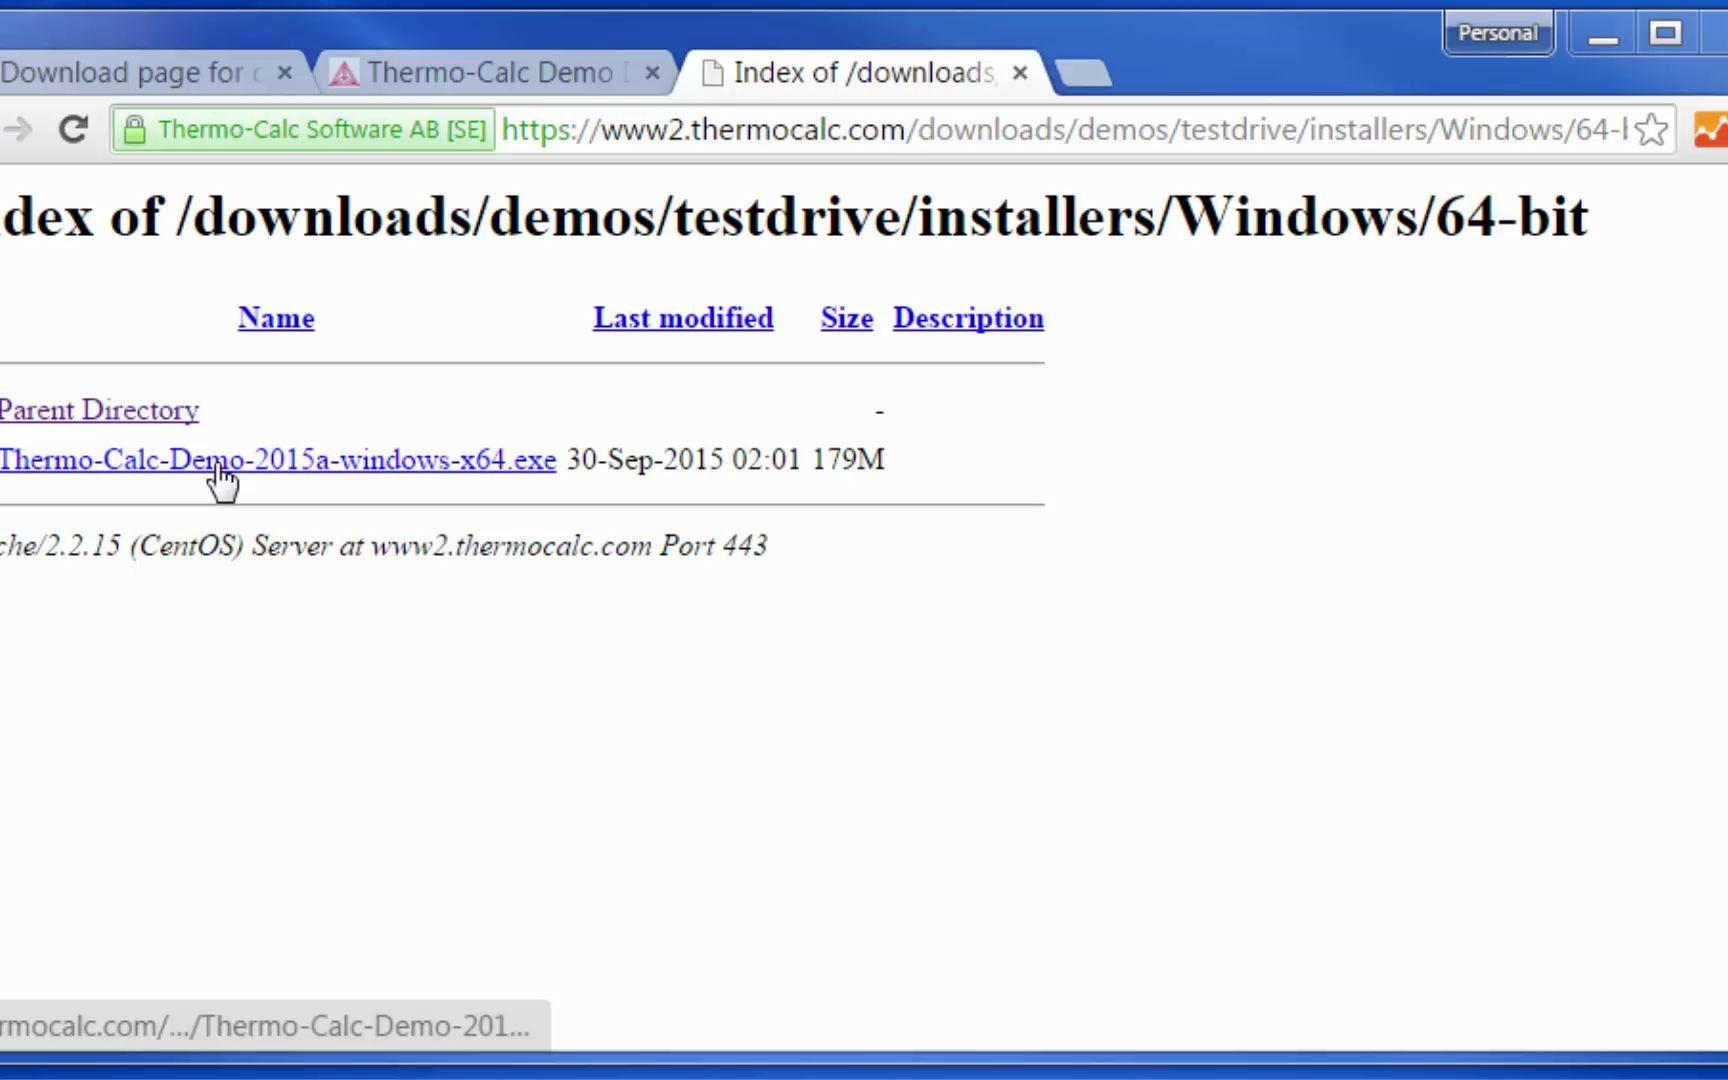The height and width of the screenshot is (1080, 1728).
Task: Reload the page with the refresh icon
Action: tap(73, 129)
